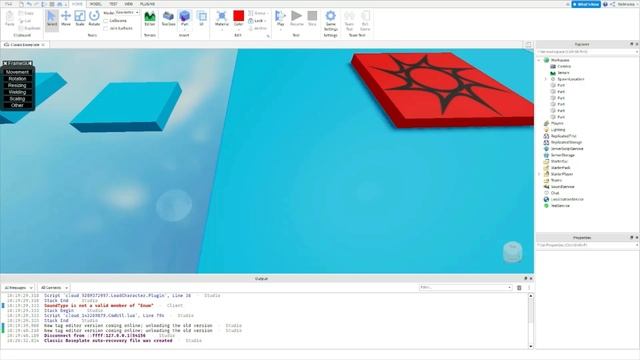Select Teams in Explorer

556,180
